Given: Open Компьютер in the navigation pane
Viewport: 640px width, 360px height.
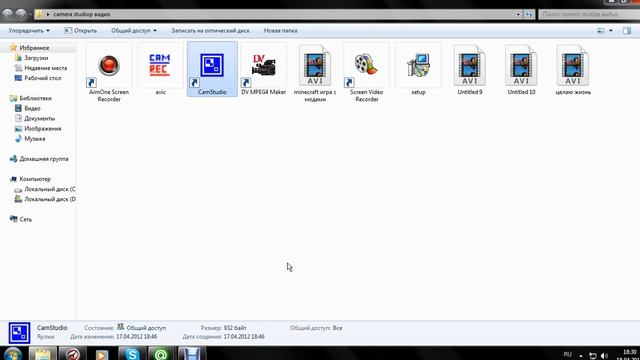Looking at the screenshot, I should point(35,179).
